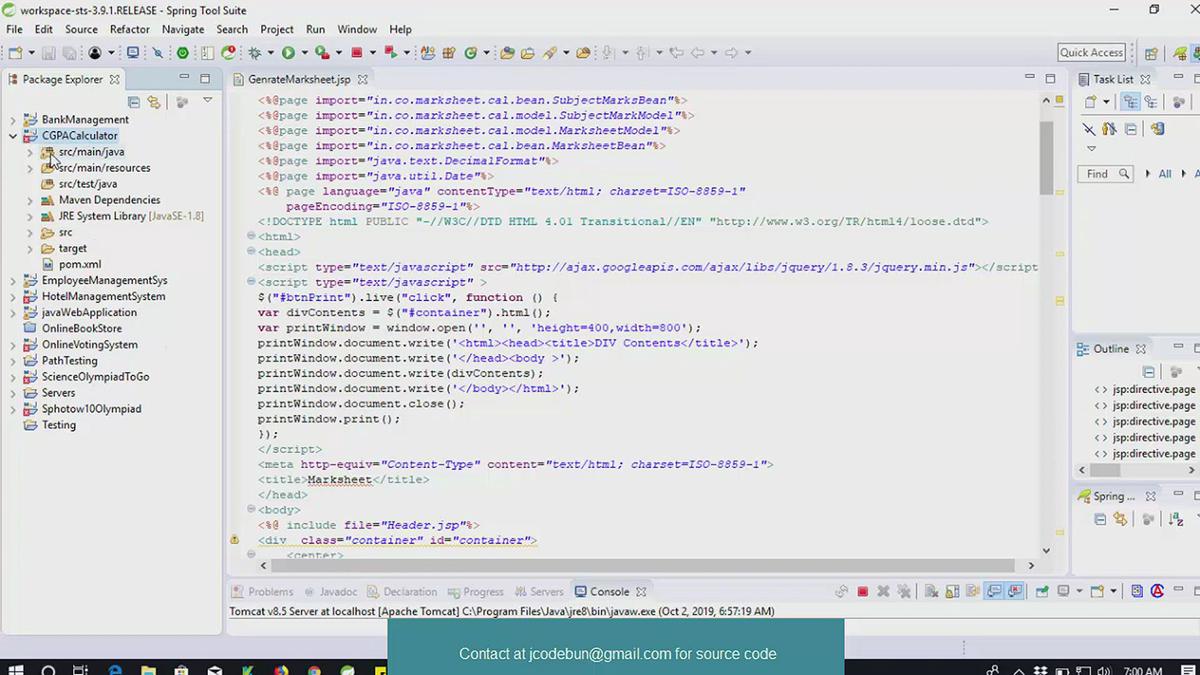Click the New wizard toolbar icon

[x=16, y=52]
